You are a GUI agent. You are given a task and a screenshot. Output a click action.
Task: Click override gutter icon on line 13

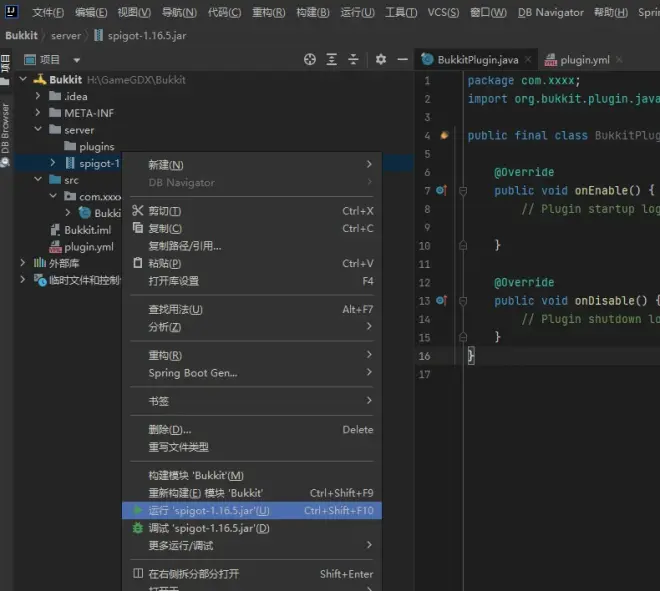pyautogui.click(x=441, y=301)
